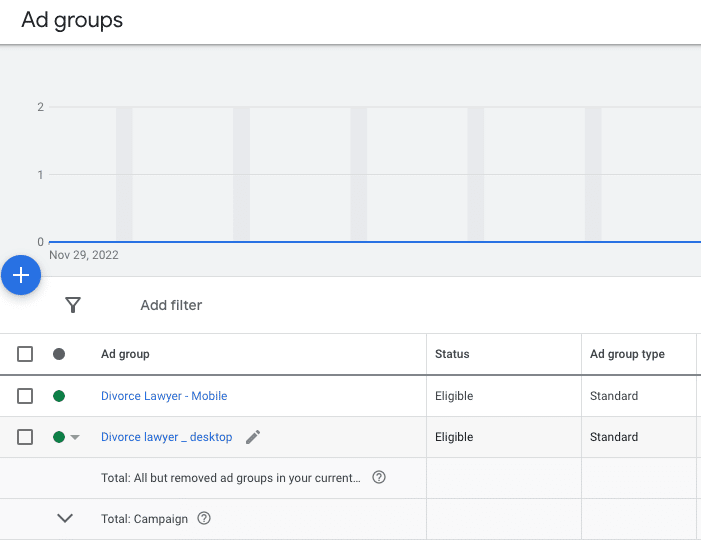Click Eligible status for Divorce lawyer _ desktop
701x552 pixels.
click(x=454, y=437)
